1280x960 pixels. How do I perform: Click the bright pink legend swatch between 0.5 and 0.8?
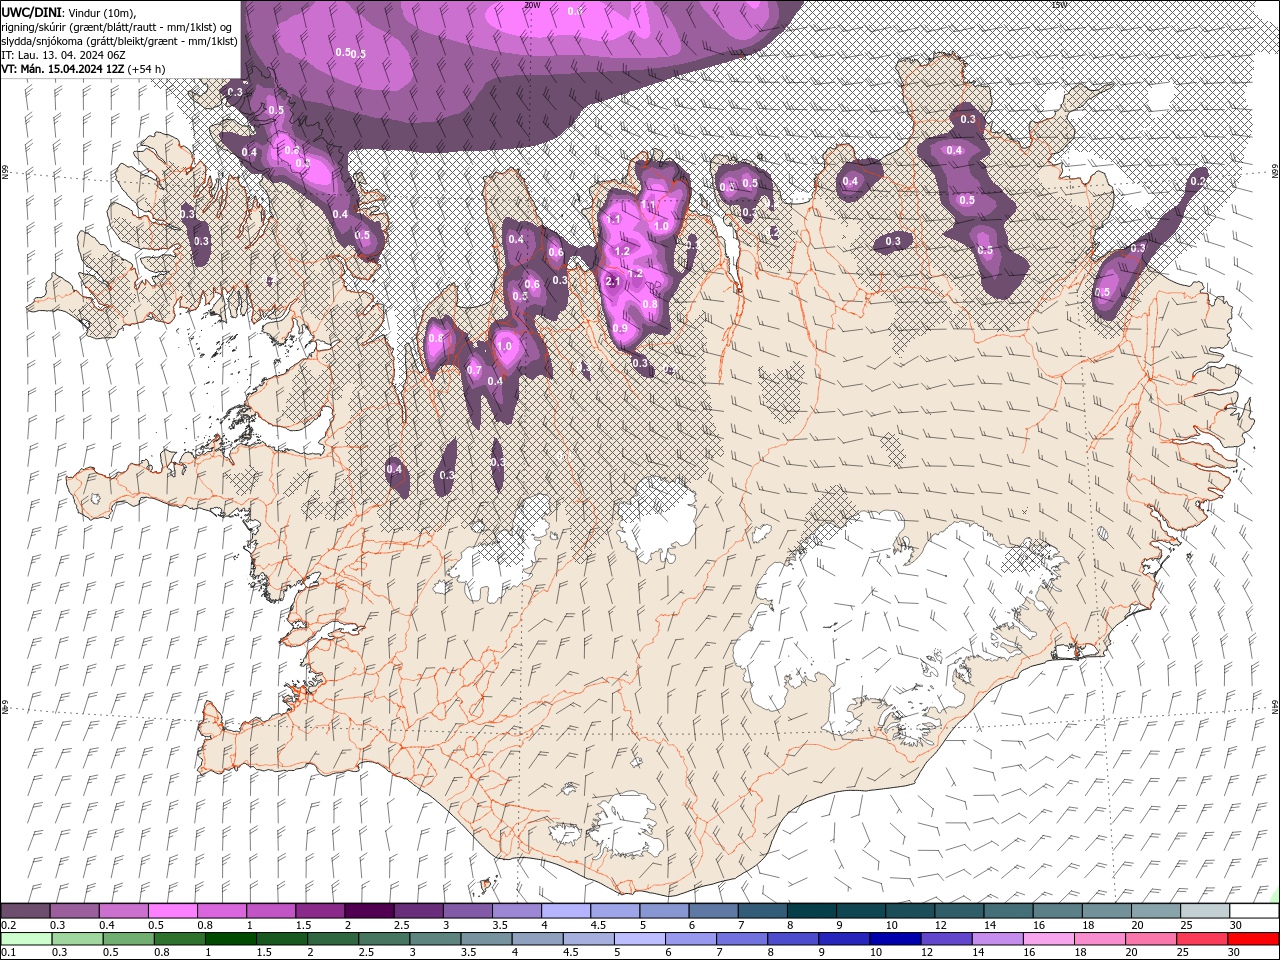(x=172, y=911)
